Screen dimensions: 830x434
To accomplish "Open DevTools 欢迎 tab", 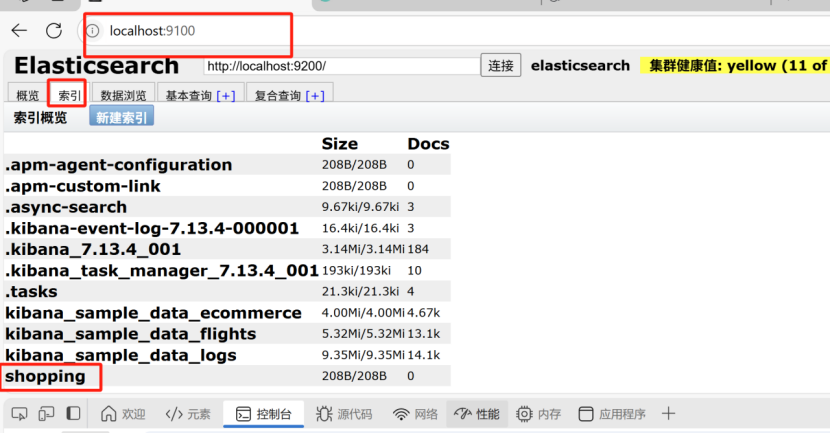I will point(123,414).
